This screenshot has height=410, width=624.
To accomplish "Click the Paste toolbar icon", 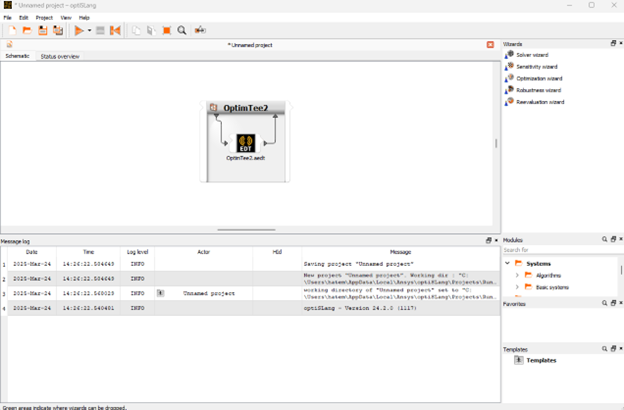I will pyautogui.click(x=151, y=30).
